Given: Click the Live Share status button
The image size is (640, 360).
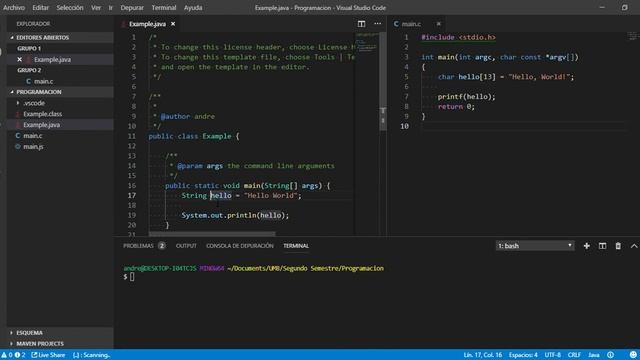Looking at the screenshot, I should pyautogui.click(x=48, y=355).
